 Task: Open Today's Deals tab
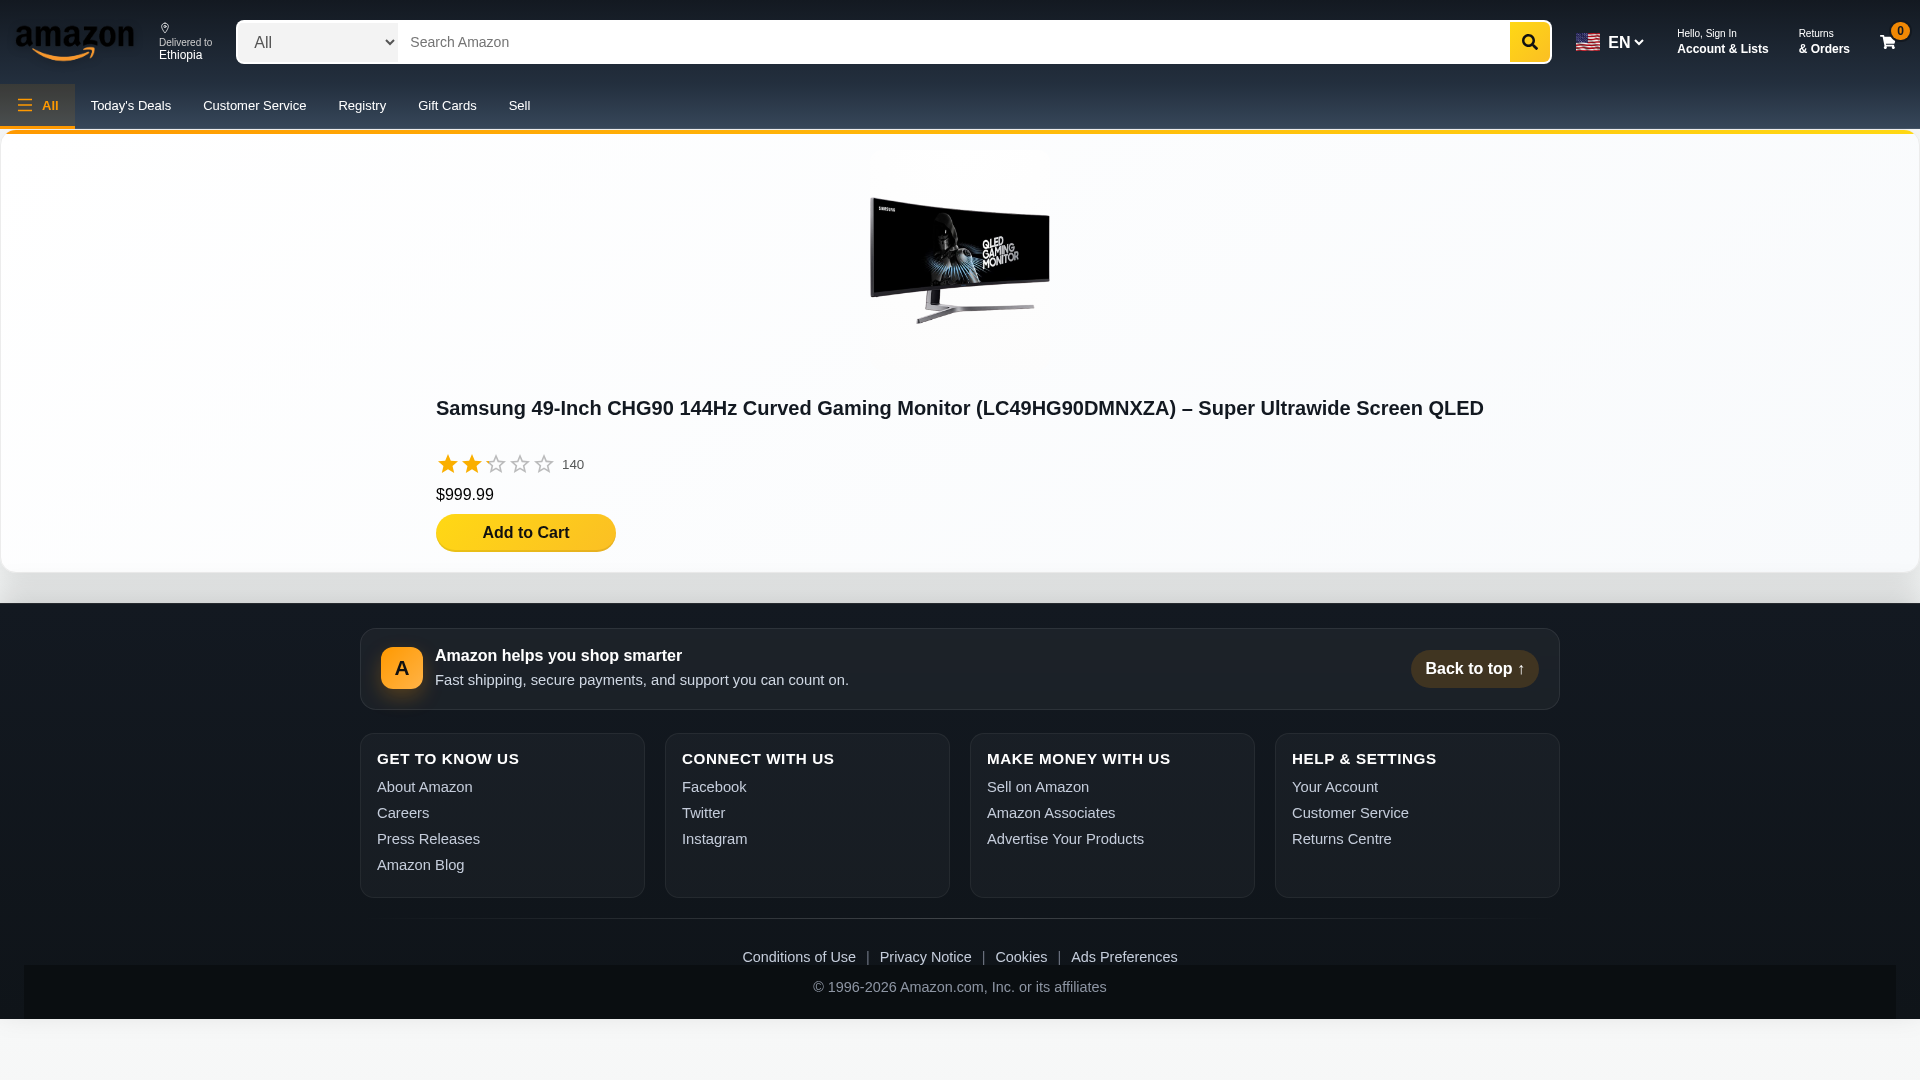click(x=131, y=105)
